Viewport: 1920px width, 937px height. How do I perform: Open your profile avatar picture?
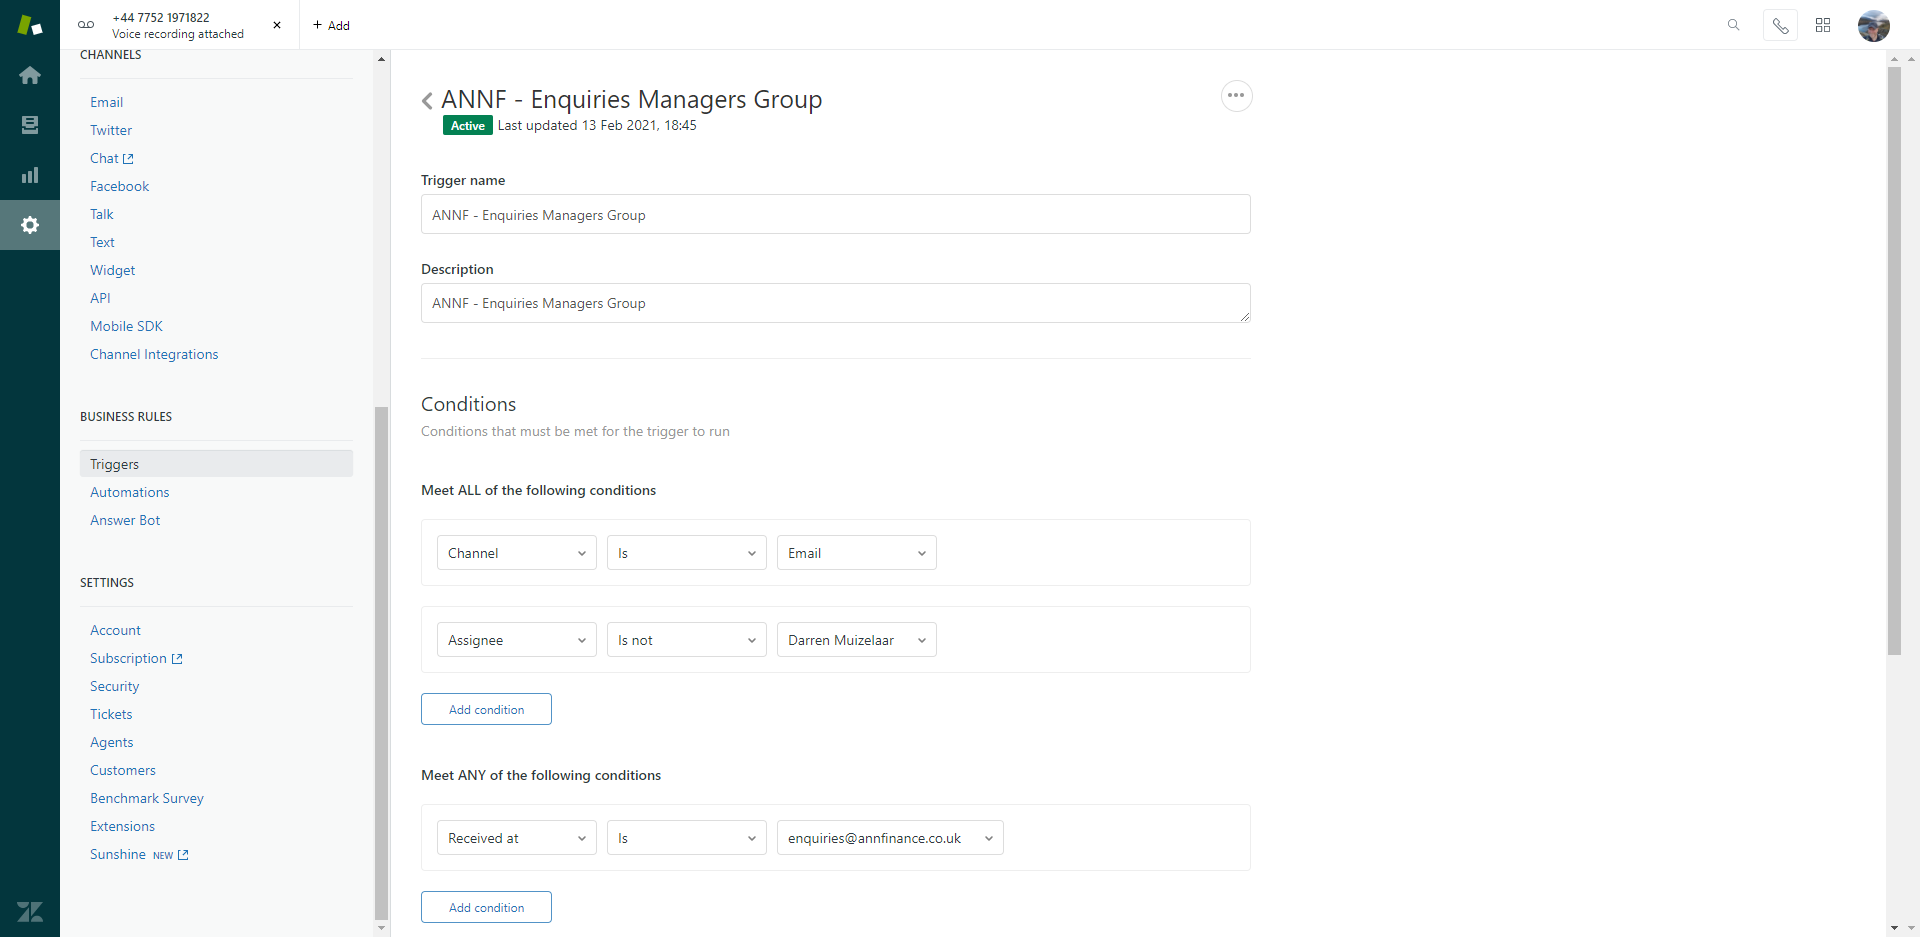point(1874,25)
